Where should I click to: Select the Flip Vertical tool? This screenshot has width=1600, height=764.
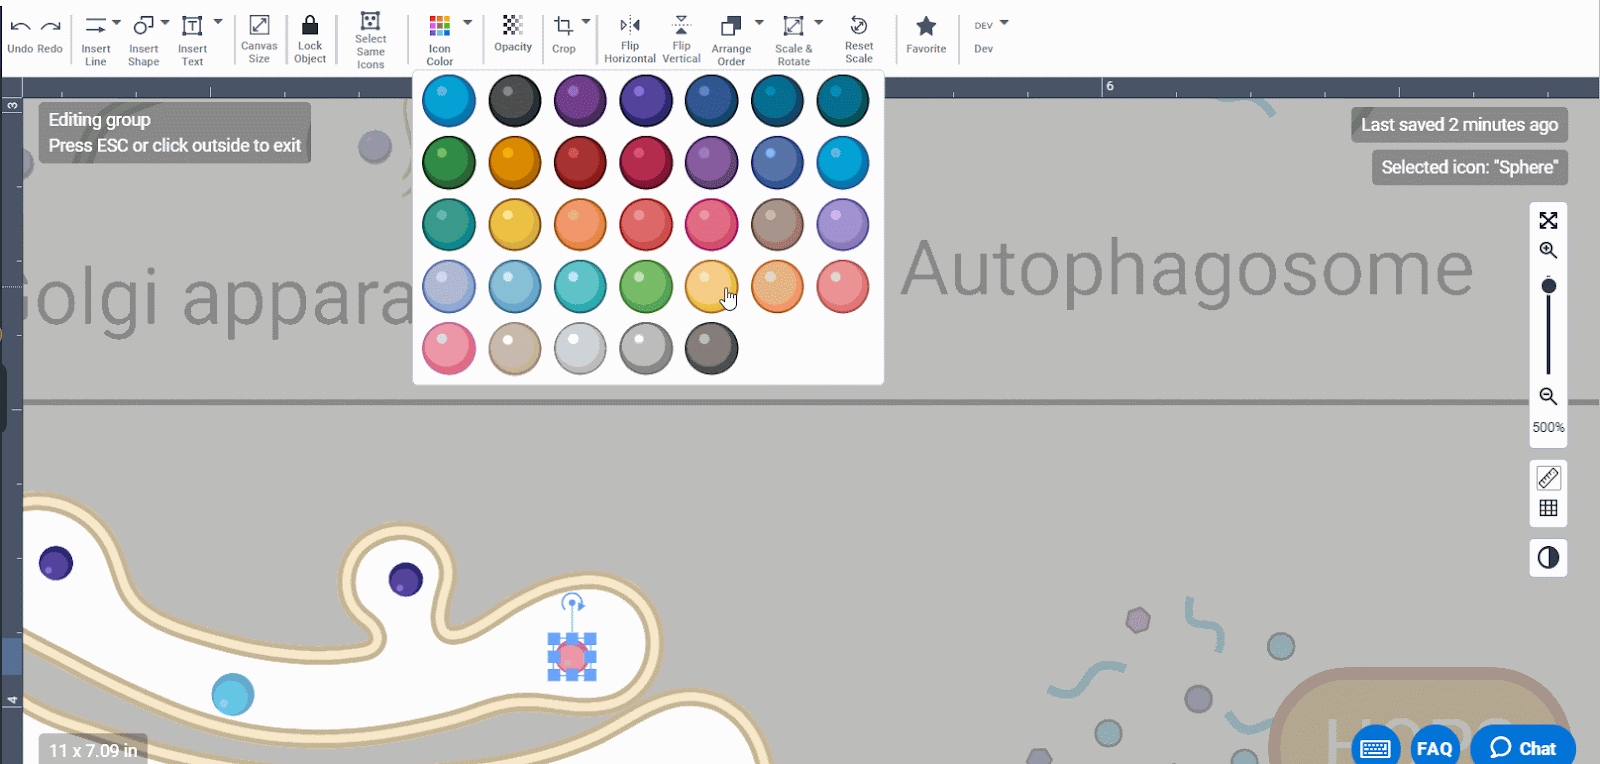[681, 26]
